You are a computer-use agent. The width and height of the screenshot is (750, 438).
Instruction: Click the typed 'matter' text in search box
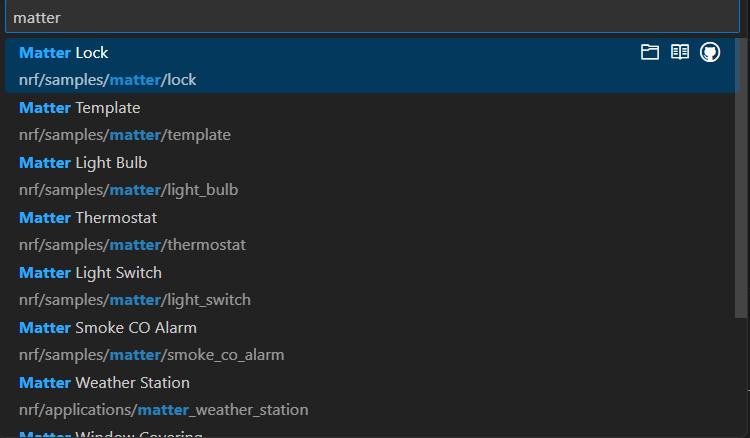[37, 17]
